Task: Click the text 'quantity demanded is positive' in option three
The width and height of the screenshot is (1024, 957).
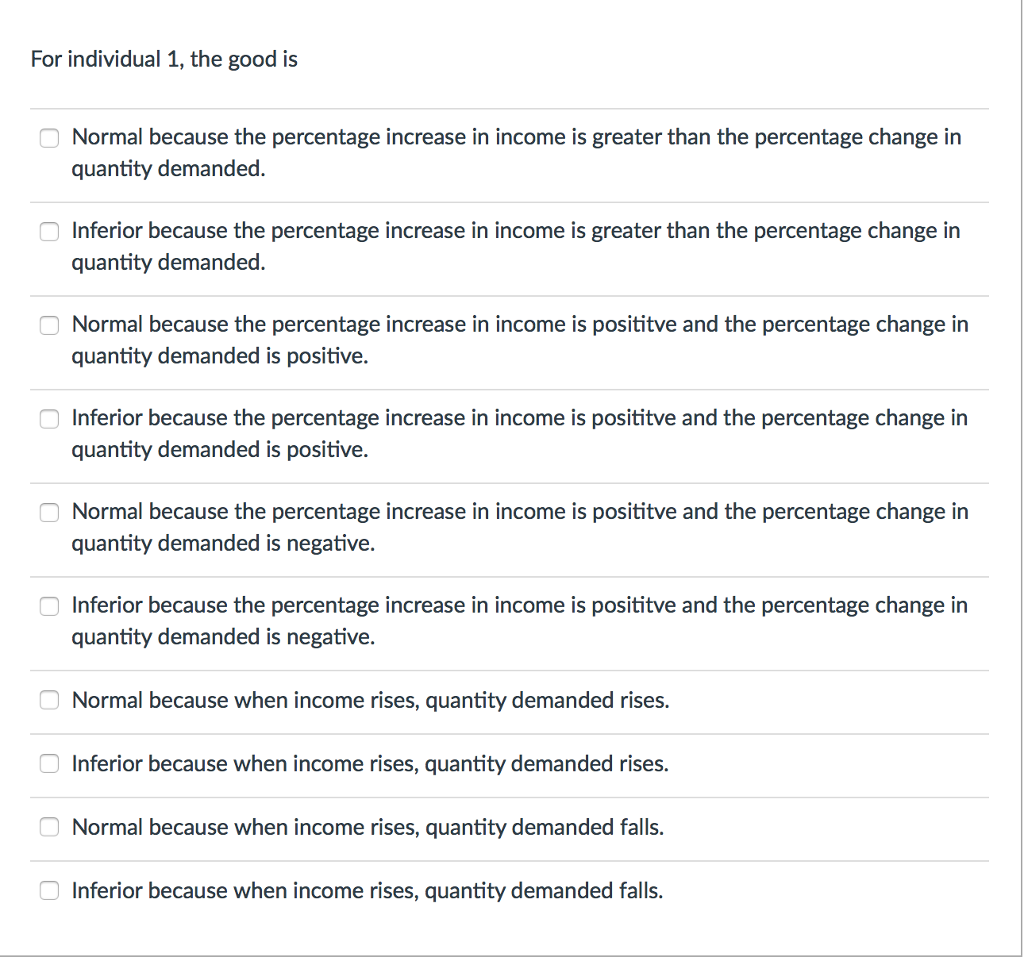Action: pos(220,356)
